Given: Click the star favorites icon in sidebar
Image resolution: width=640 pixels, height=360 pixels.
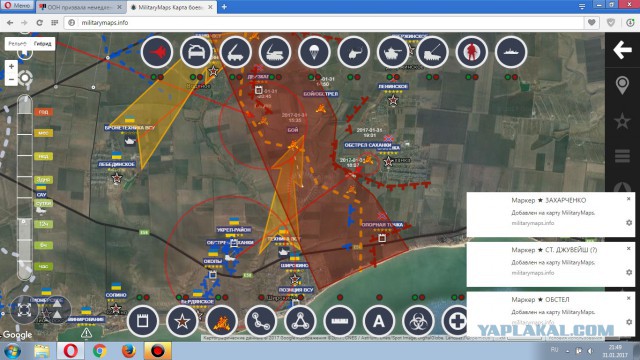Looking at the screenshot, I should tap(622, 121).
